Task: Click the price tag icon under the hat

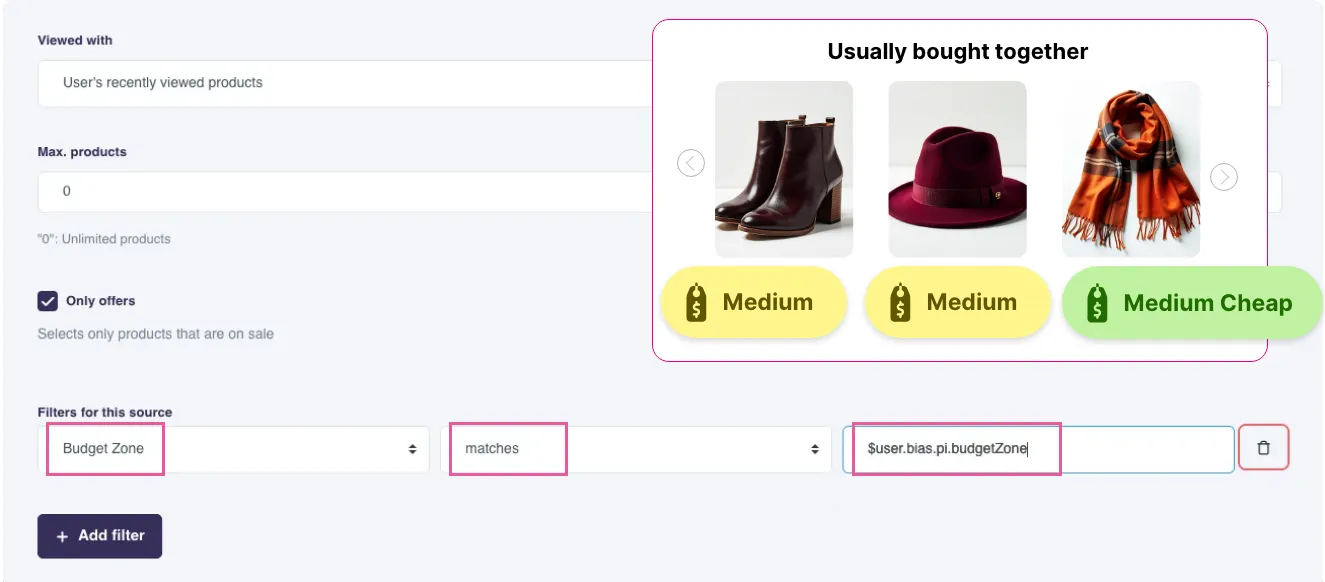Action: coord(901,302)
